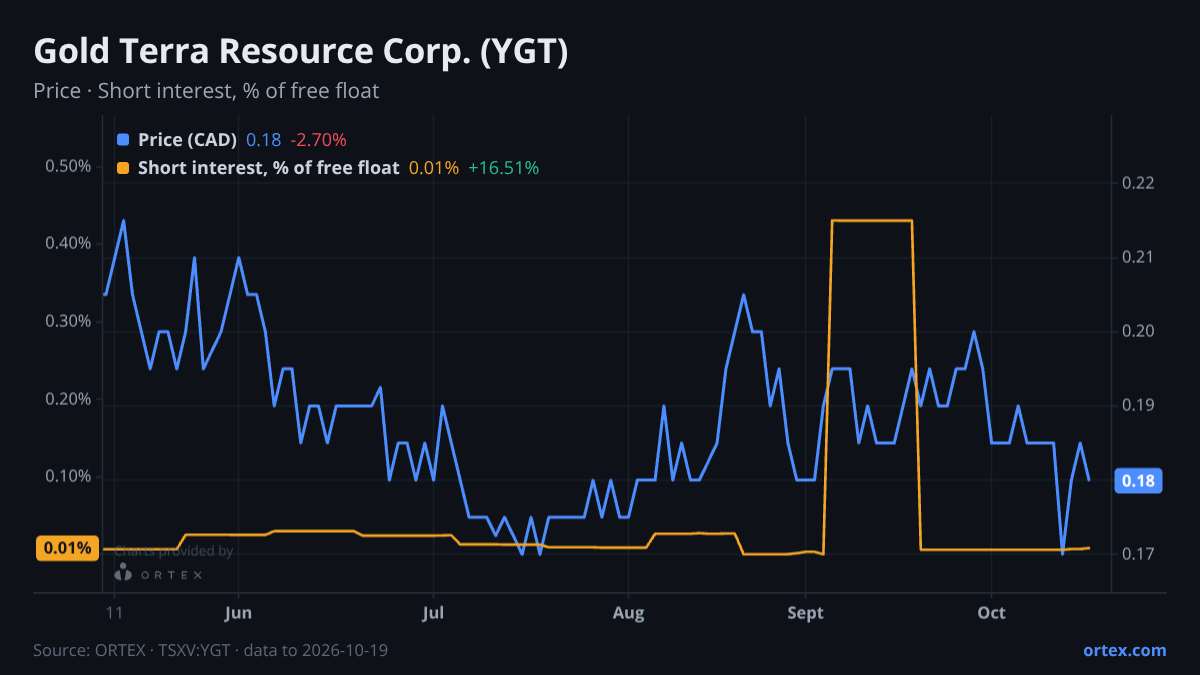
Task: Click the 0.18 value in the price legend
Action: pyautogui.click(x=264, y=140)
